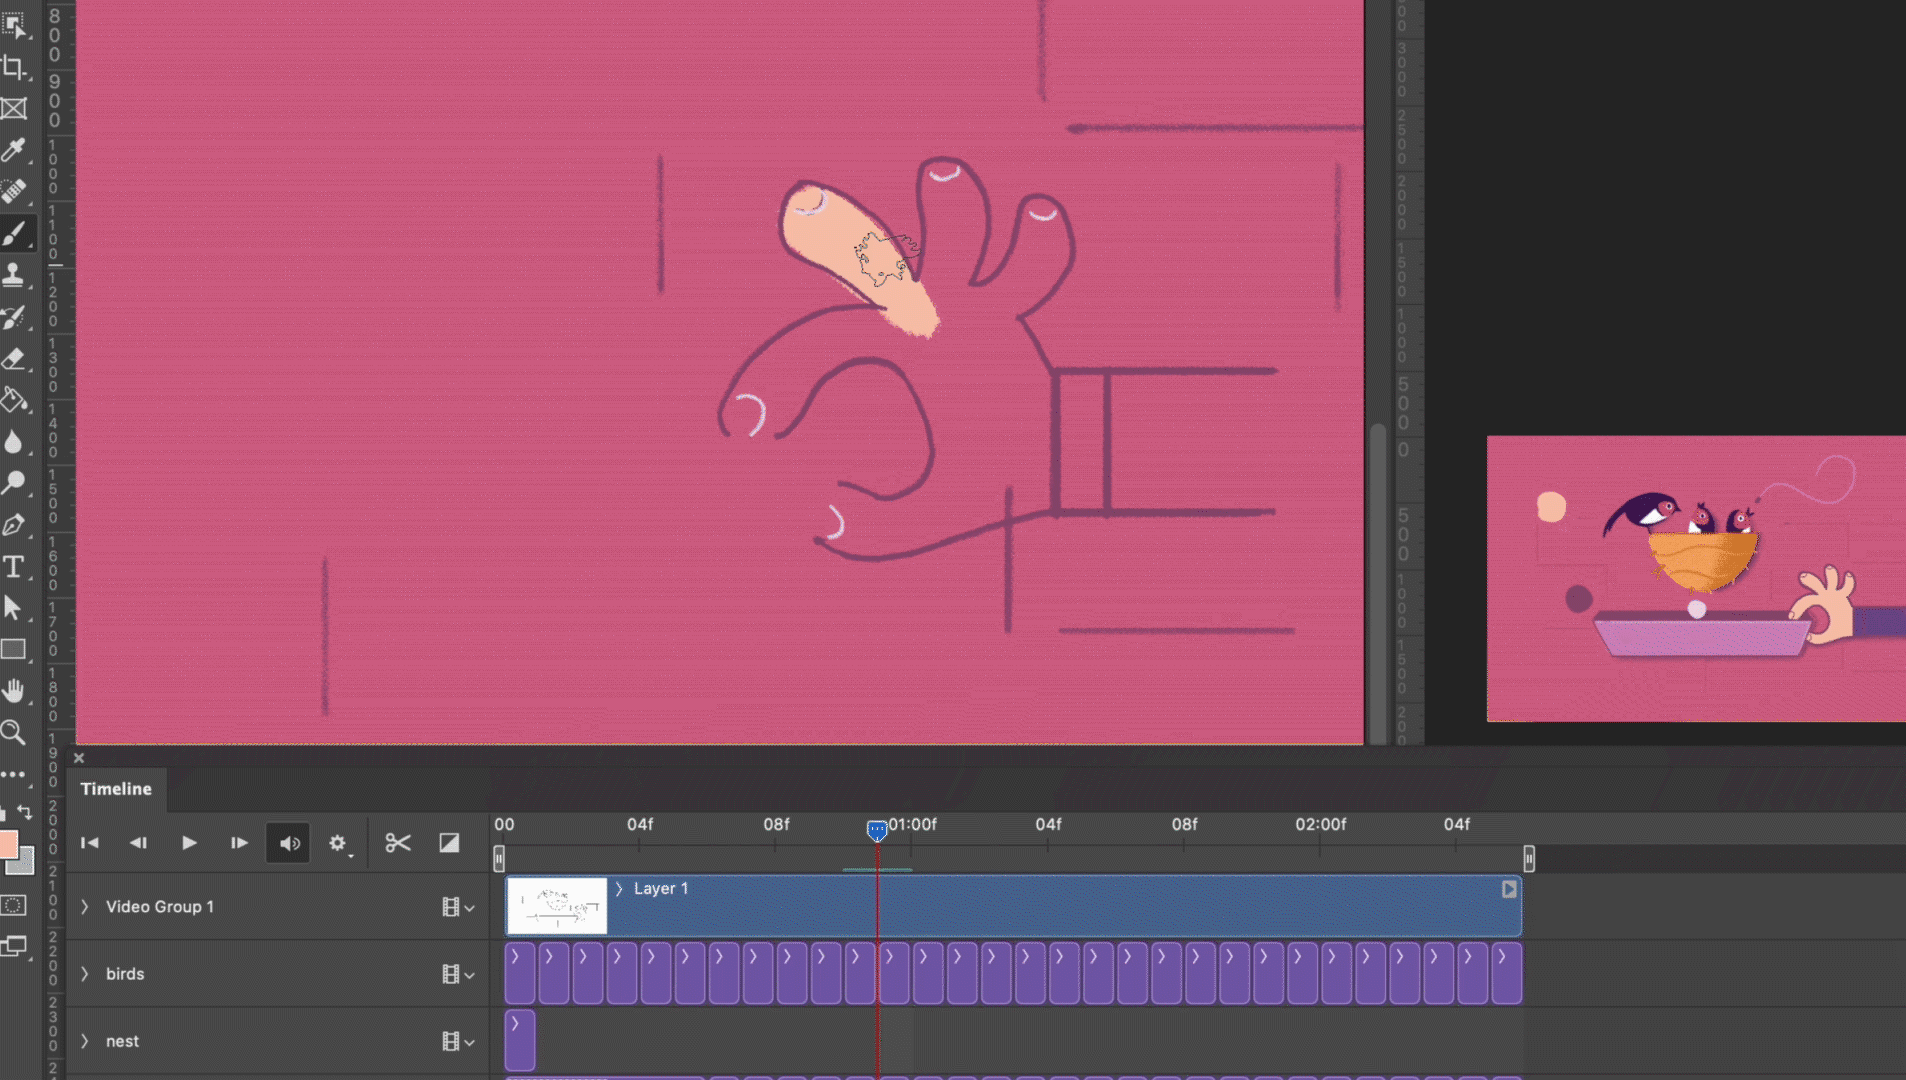The width and height of the screenshot is (1906, 1080).
Task: Open the timeline playback settings gear
Action: (x=338, y=843)
